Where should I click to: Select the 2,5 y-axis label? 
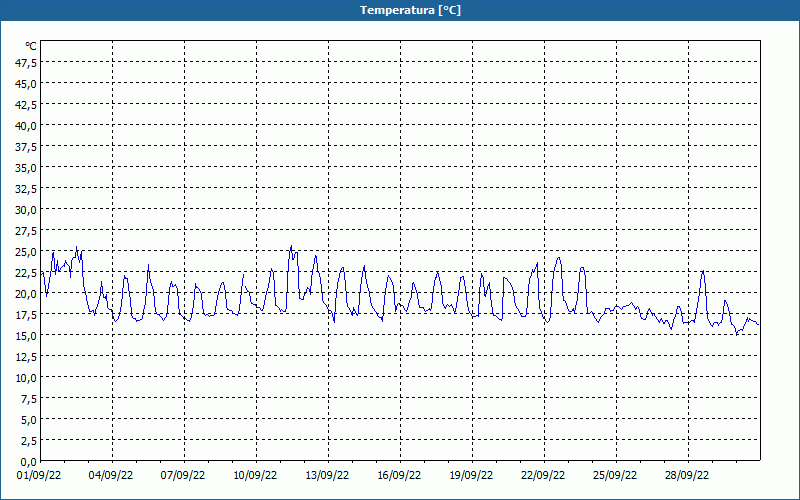(29, 441)
